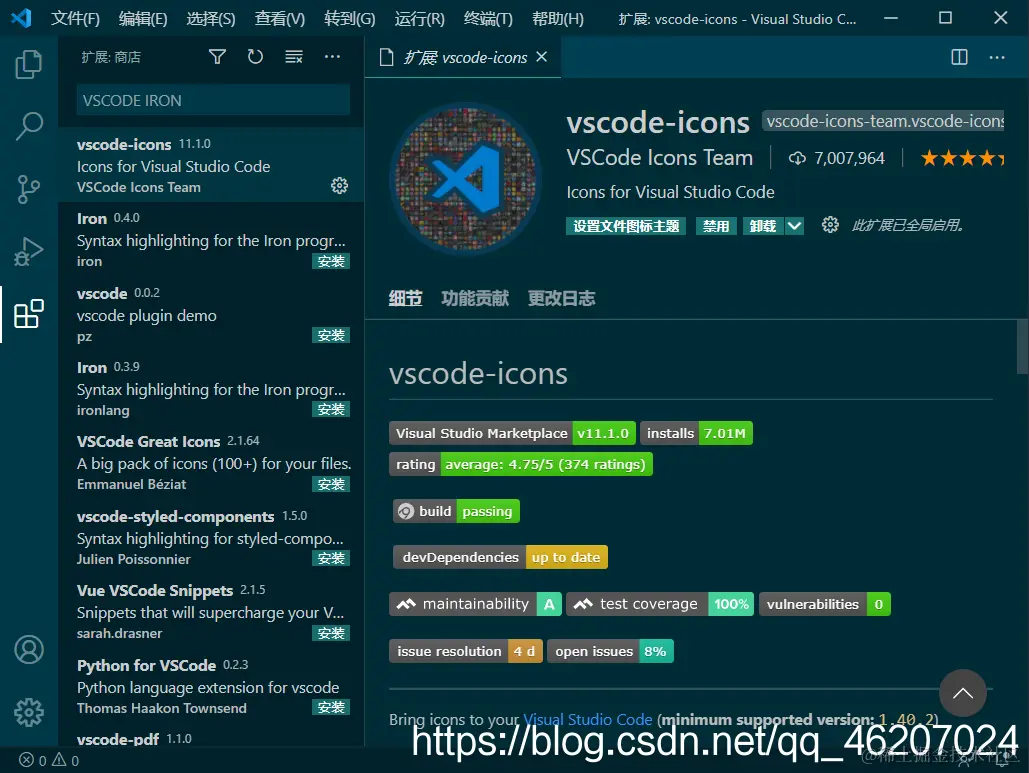Screen dimensions: 1029x773
Task: Open the Accounts menu icon
Action: click(x=29, y=650)
